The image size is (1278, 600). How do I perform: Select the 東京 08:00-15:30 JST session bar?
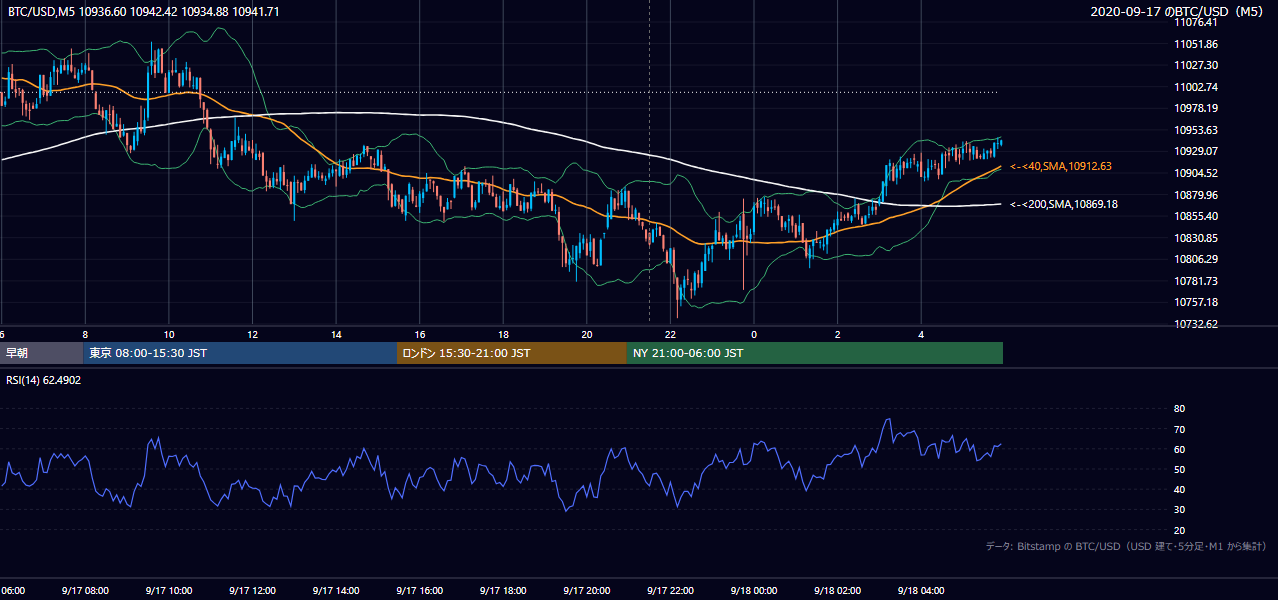click(240, 353)
